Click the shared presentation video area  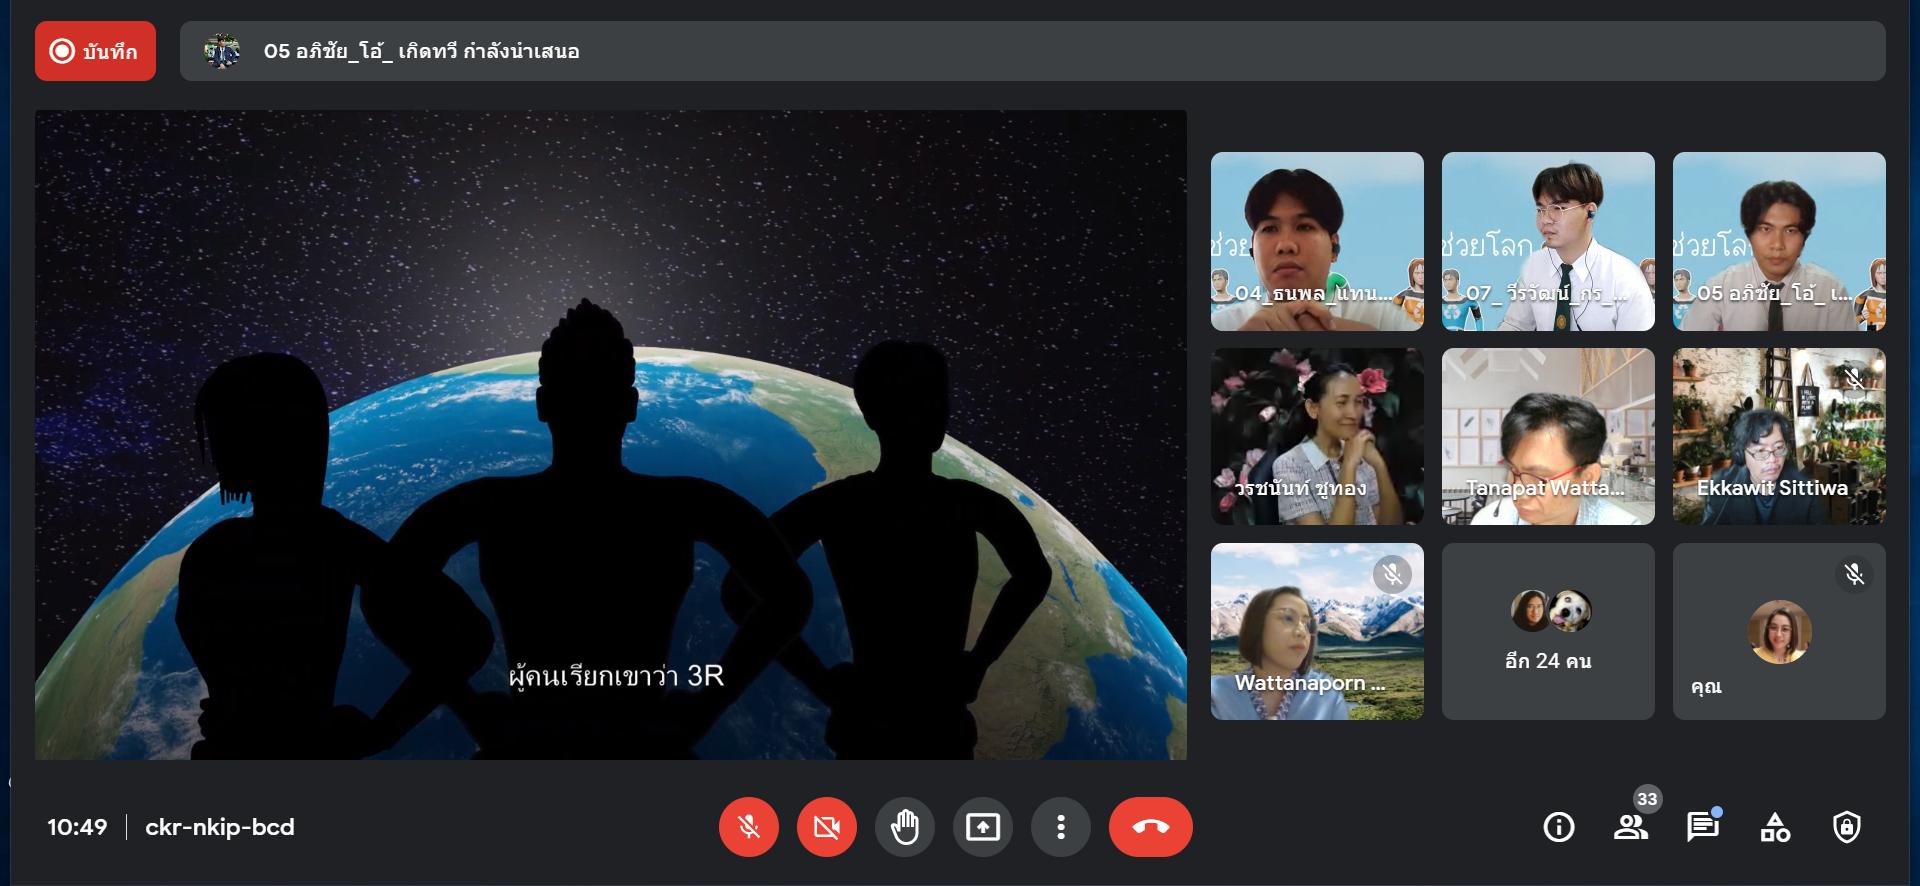[611, 434]
